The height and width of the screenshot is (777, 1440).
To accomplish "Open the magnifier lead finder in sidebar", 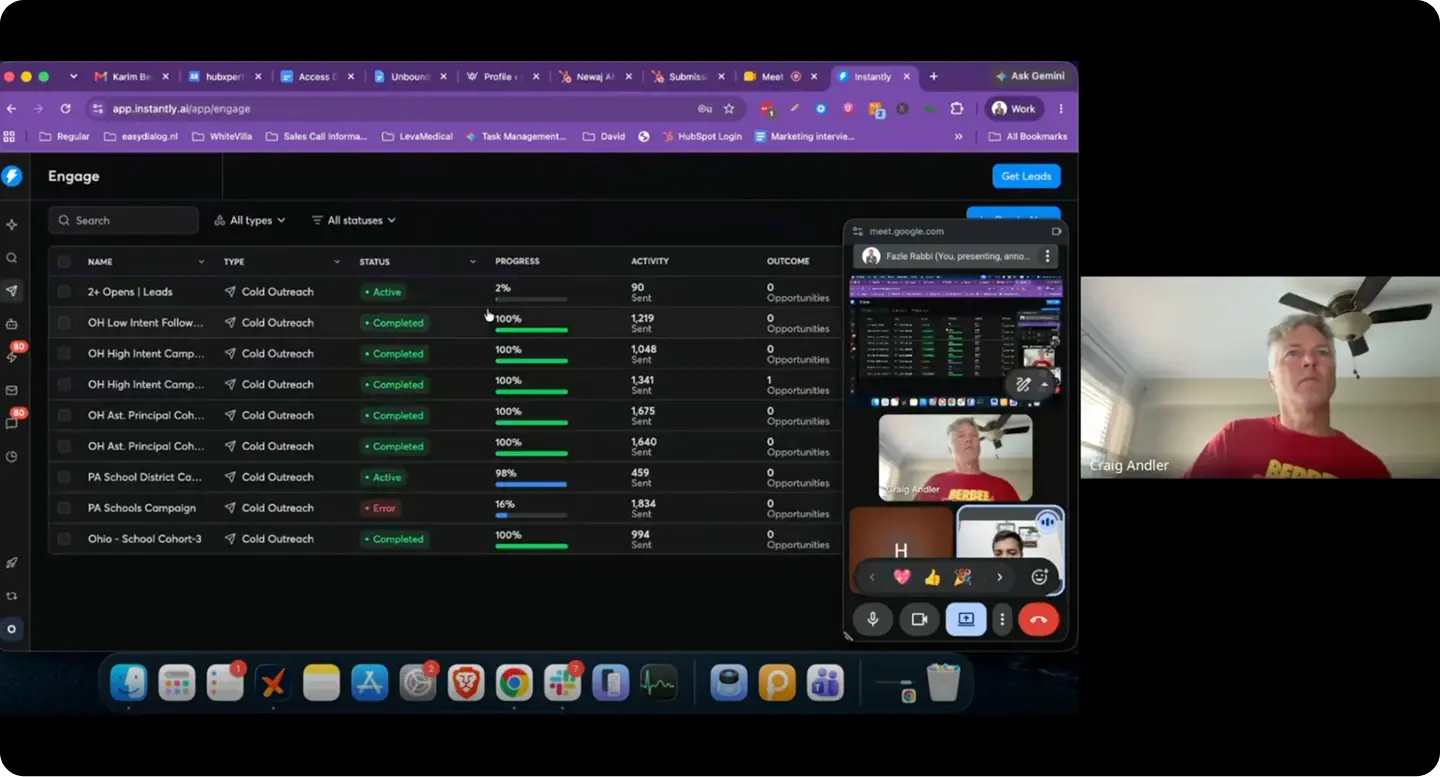I will coord(12,258).
